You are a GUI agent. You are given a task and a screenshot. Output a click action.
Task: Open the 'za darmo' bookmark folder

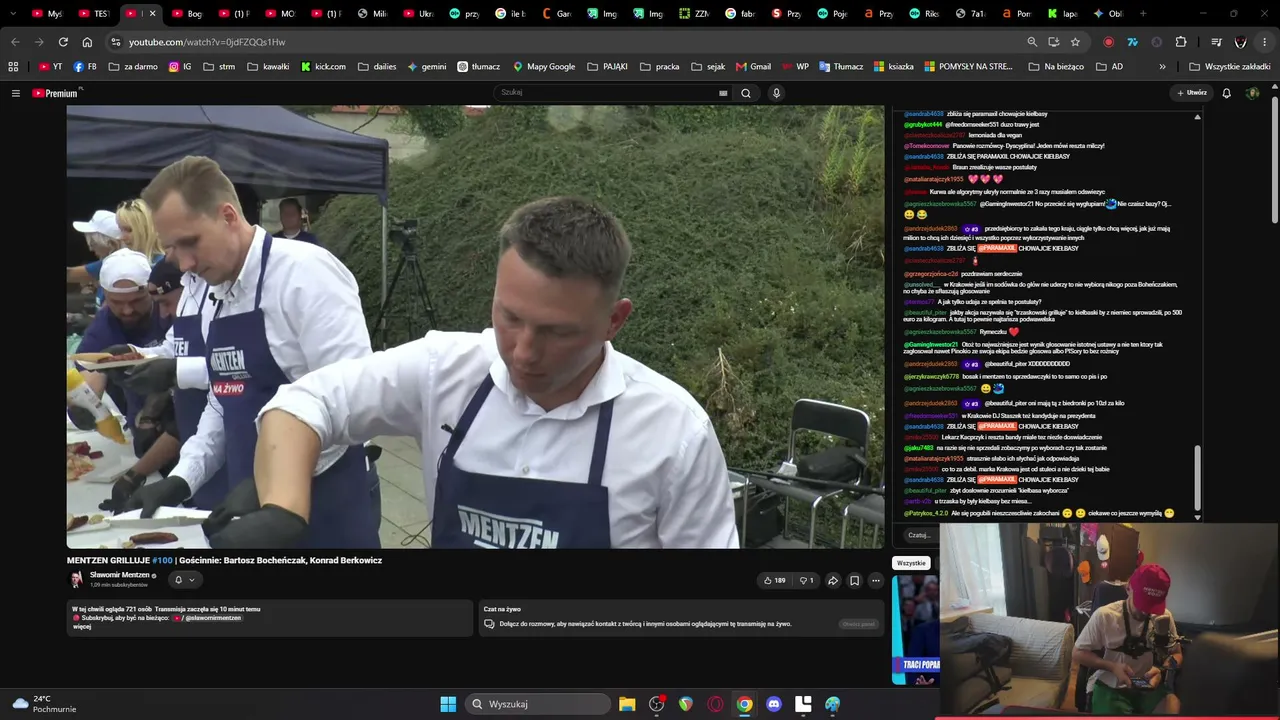[x=134, y=67]
